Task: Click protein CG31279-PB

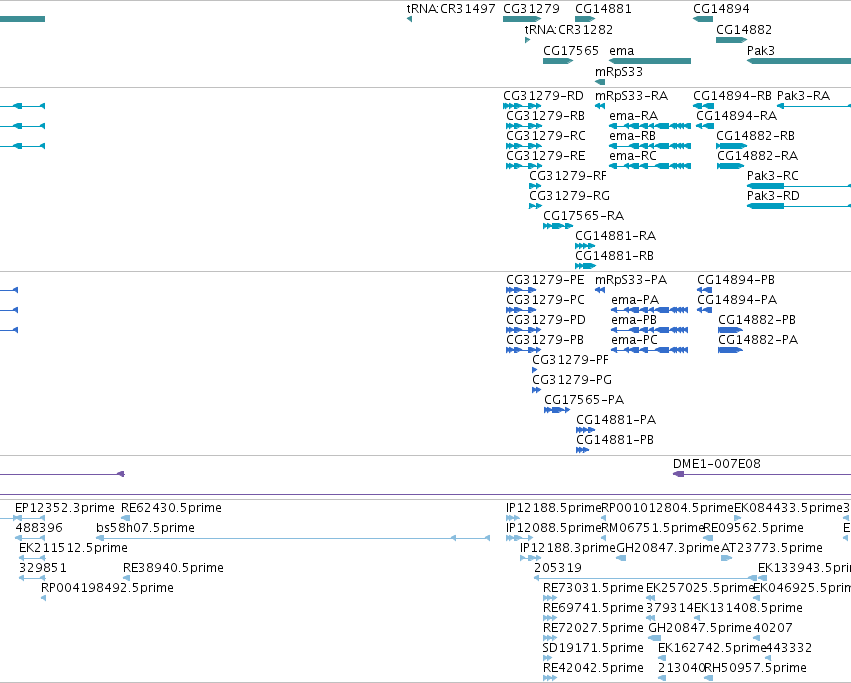Action: pyautogui.click(x=523, y=350)
